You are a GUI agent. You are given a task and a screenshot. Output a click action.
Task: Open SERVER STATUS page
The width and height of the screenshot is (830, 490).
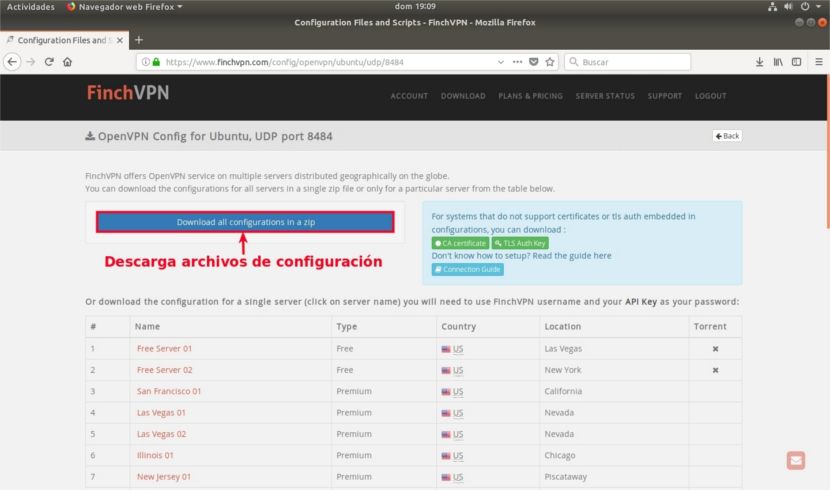click(x=605, y=96)
